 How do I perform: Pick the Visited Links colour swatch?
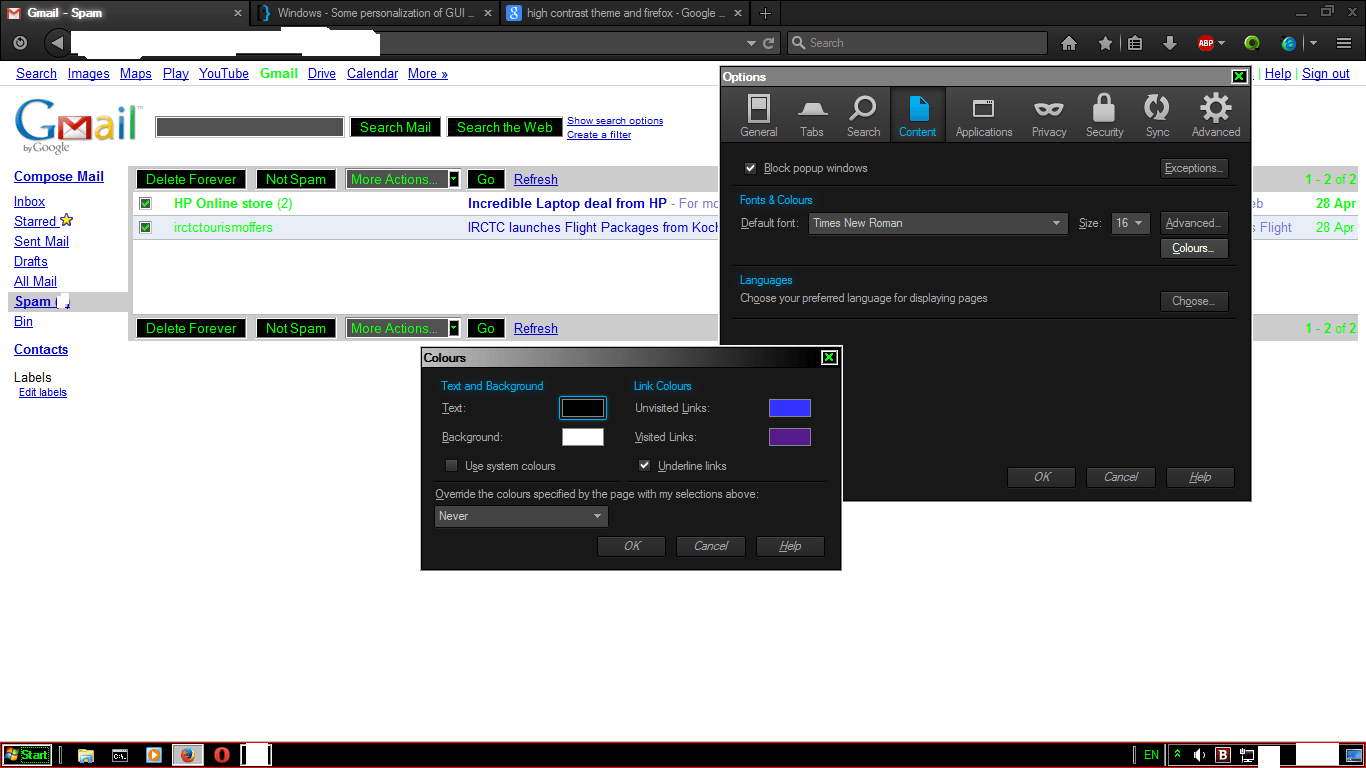click(790, 437)
